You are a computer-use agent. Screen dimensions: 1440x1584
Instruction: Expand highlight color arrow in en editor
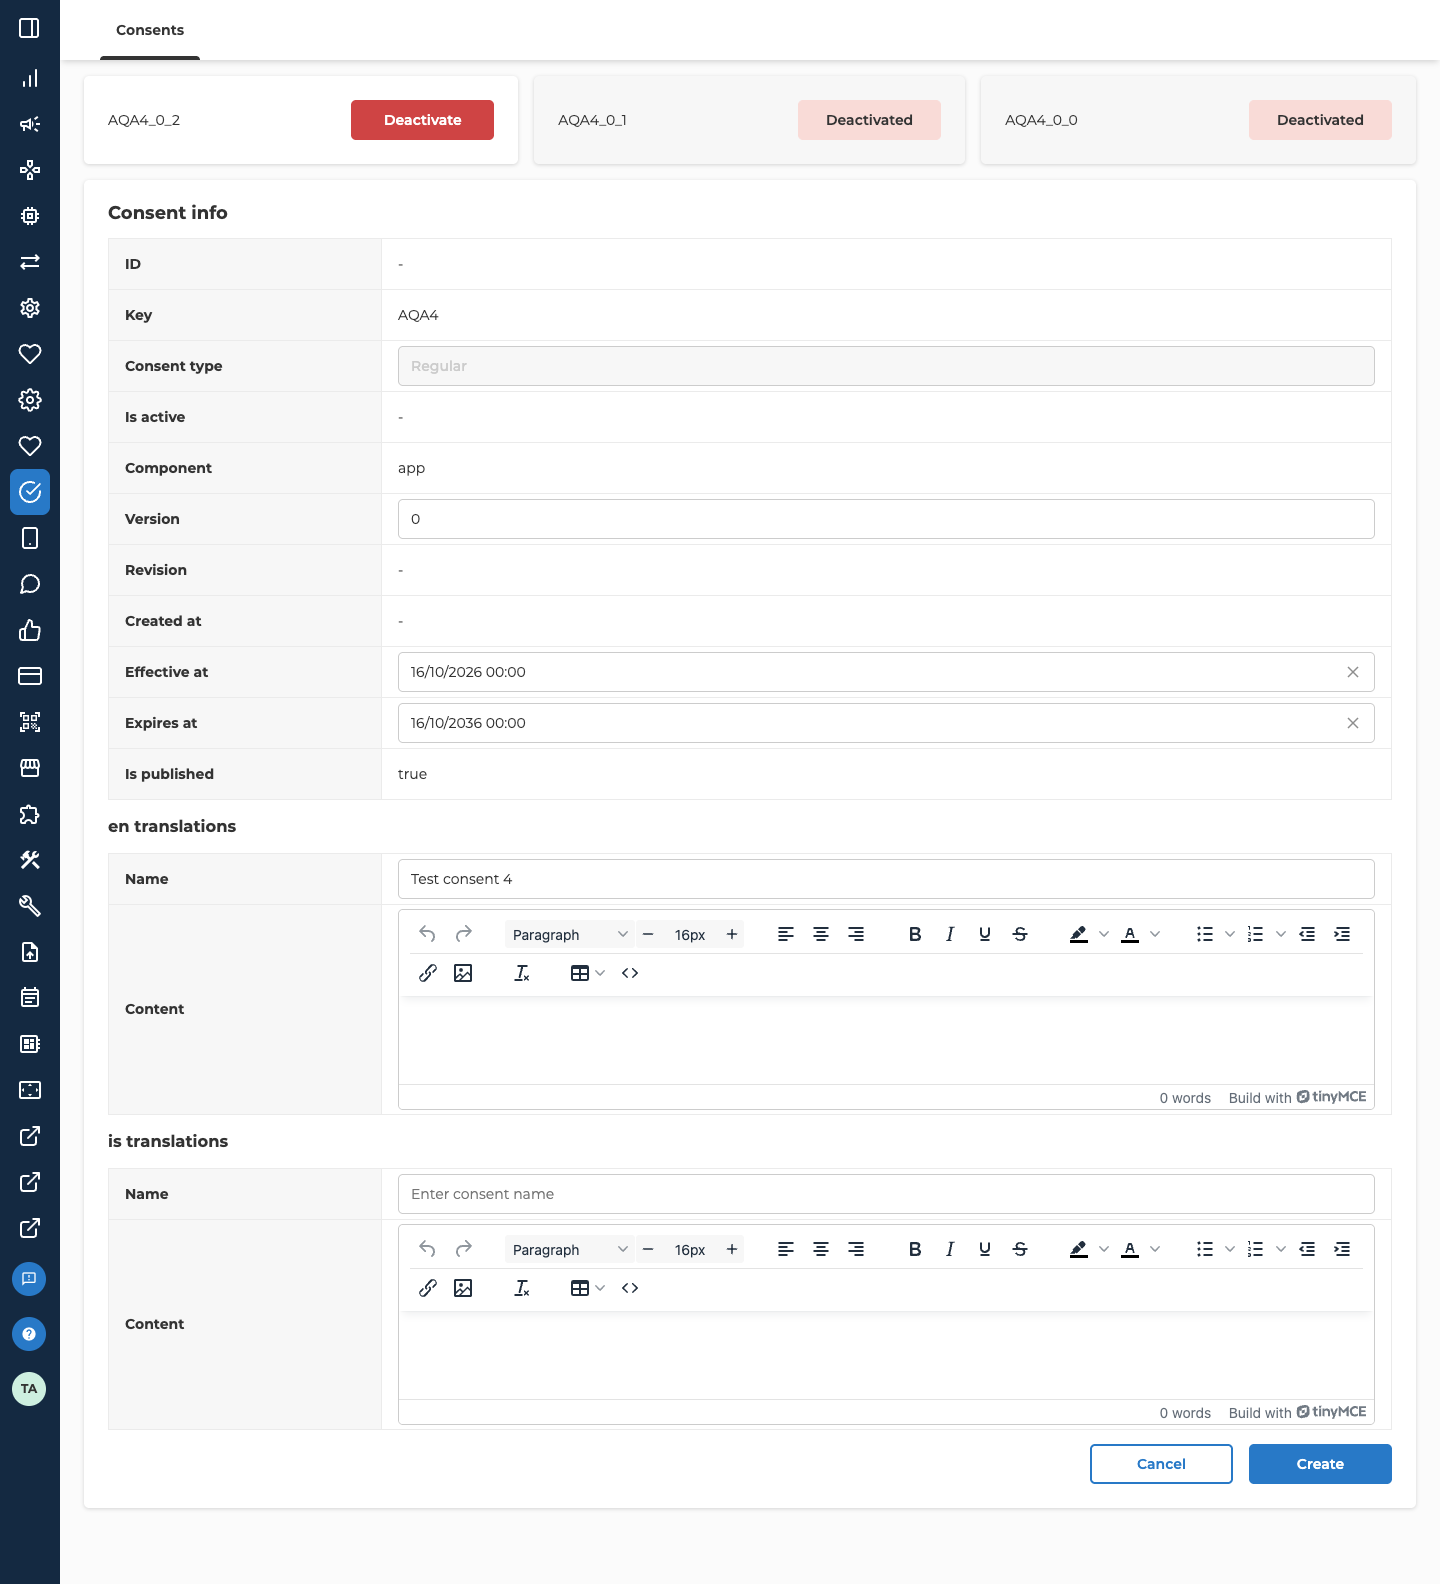tap(1104, 934)
